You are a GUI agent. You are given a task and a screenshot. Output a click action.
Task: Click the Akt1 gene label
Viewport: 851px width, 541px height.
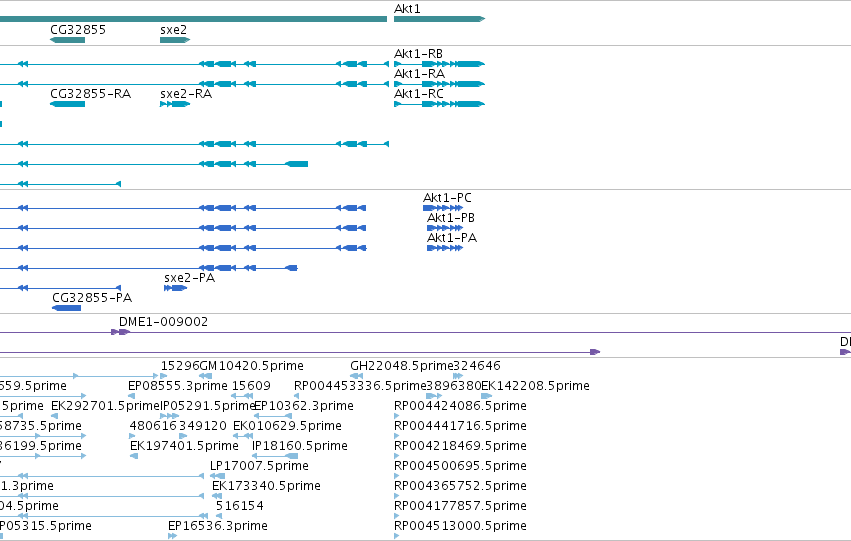pos(407,9)
